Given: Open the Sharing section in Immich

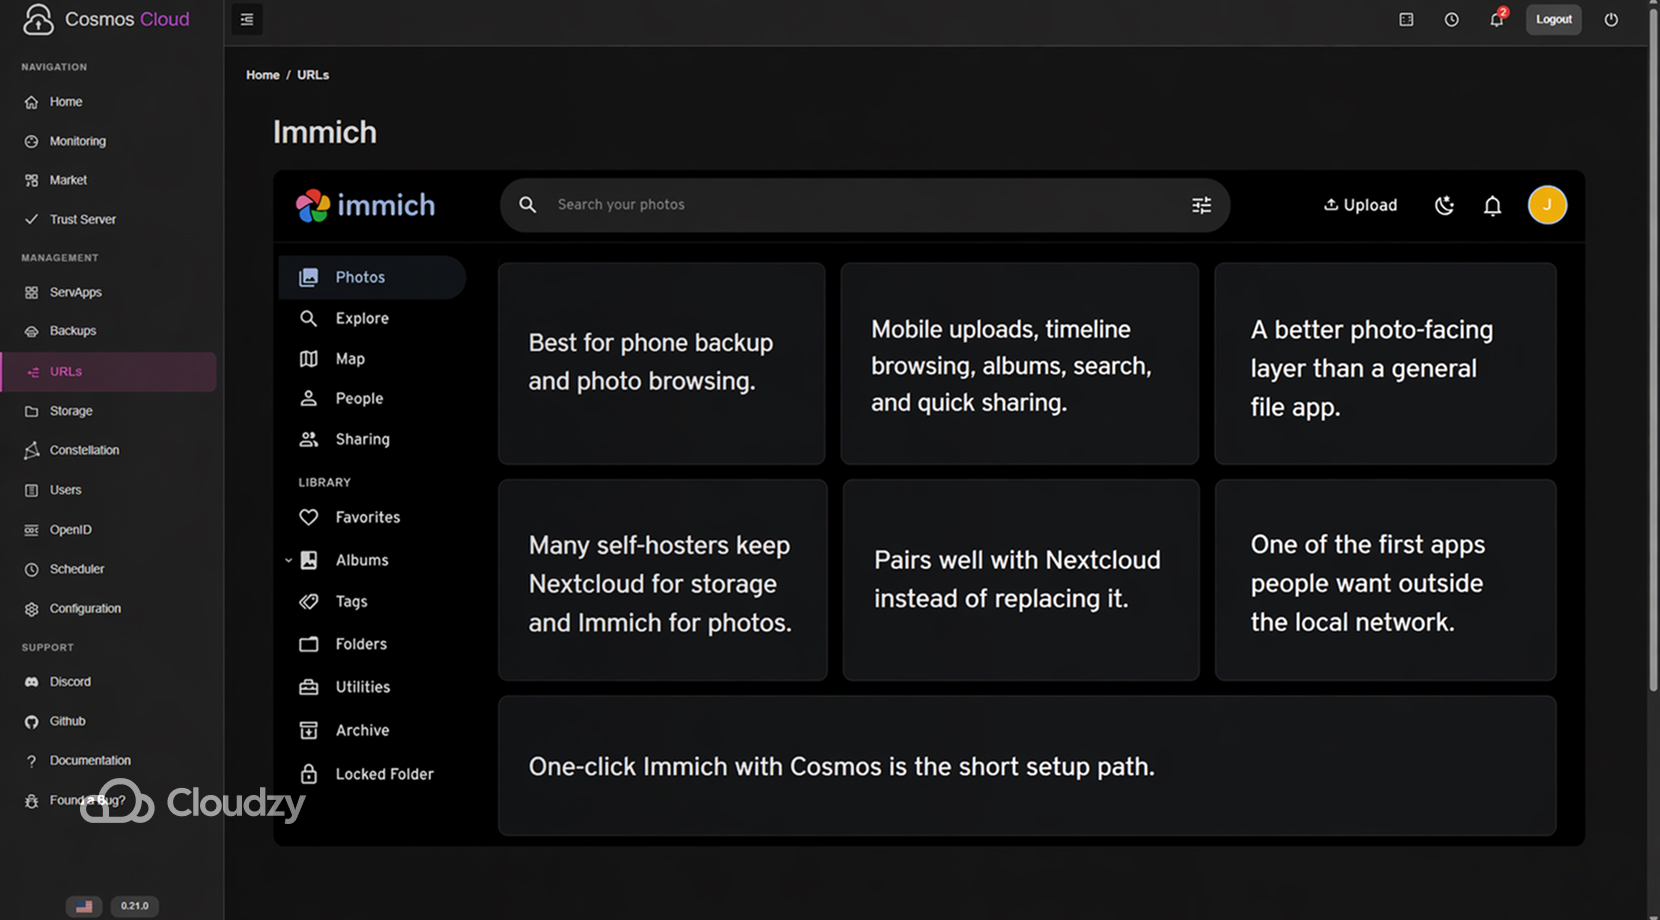Looking at the screenshot, I should [x=361, y=438].
